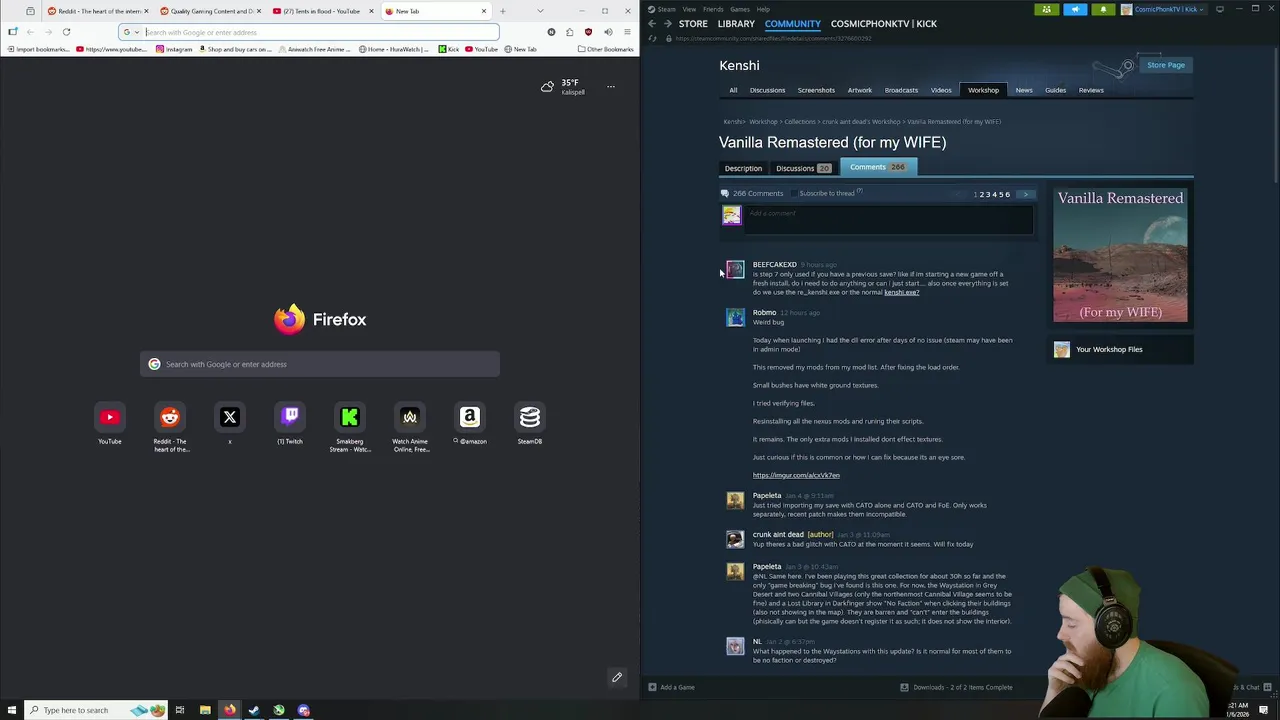The height and width of the screenshot is (720, 1280).
Task: Click the next comments page arrow
Action: click(x=1026, y=194)
